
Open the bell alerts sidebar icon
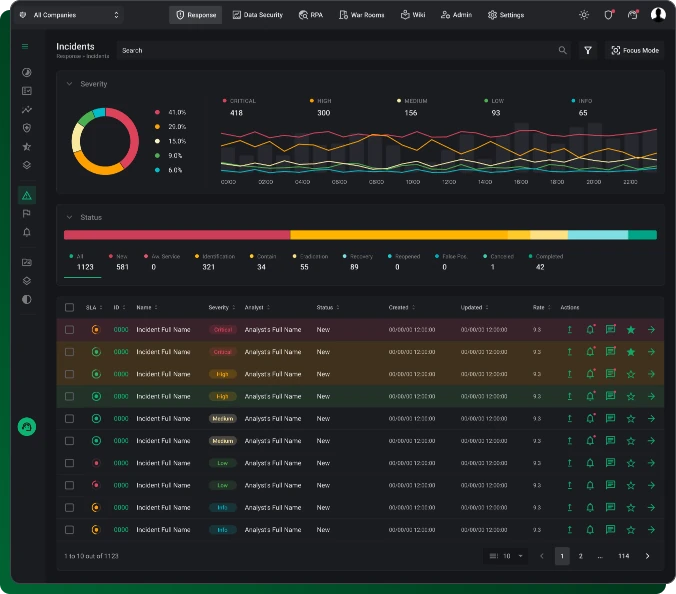click(x=27, y=232)
